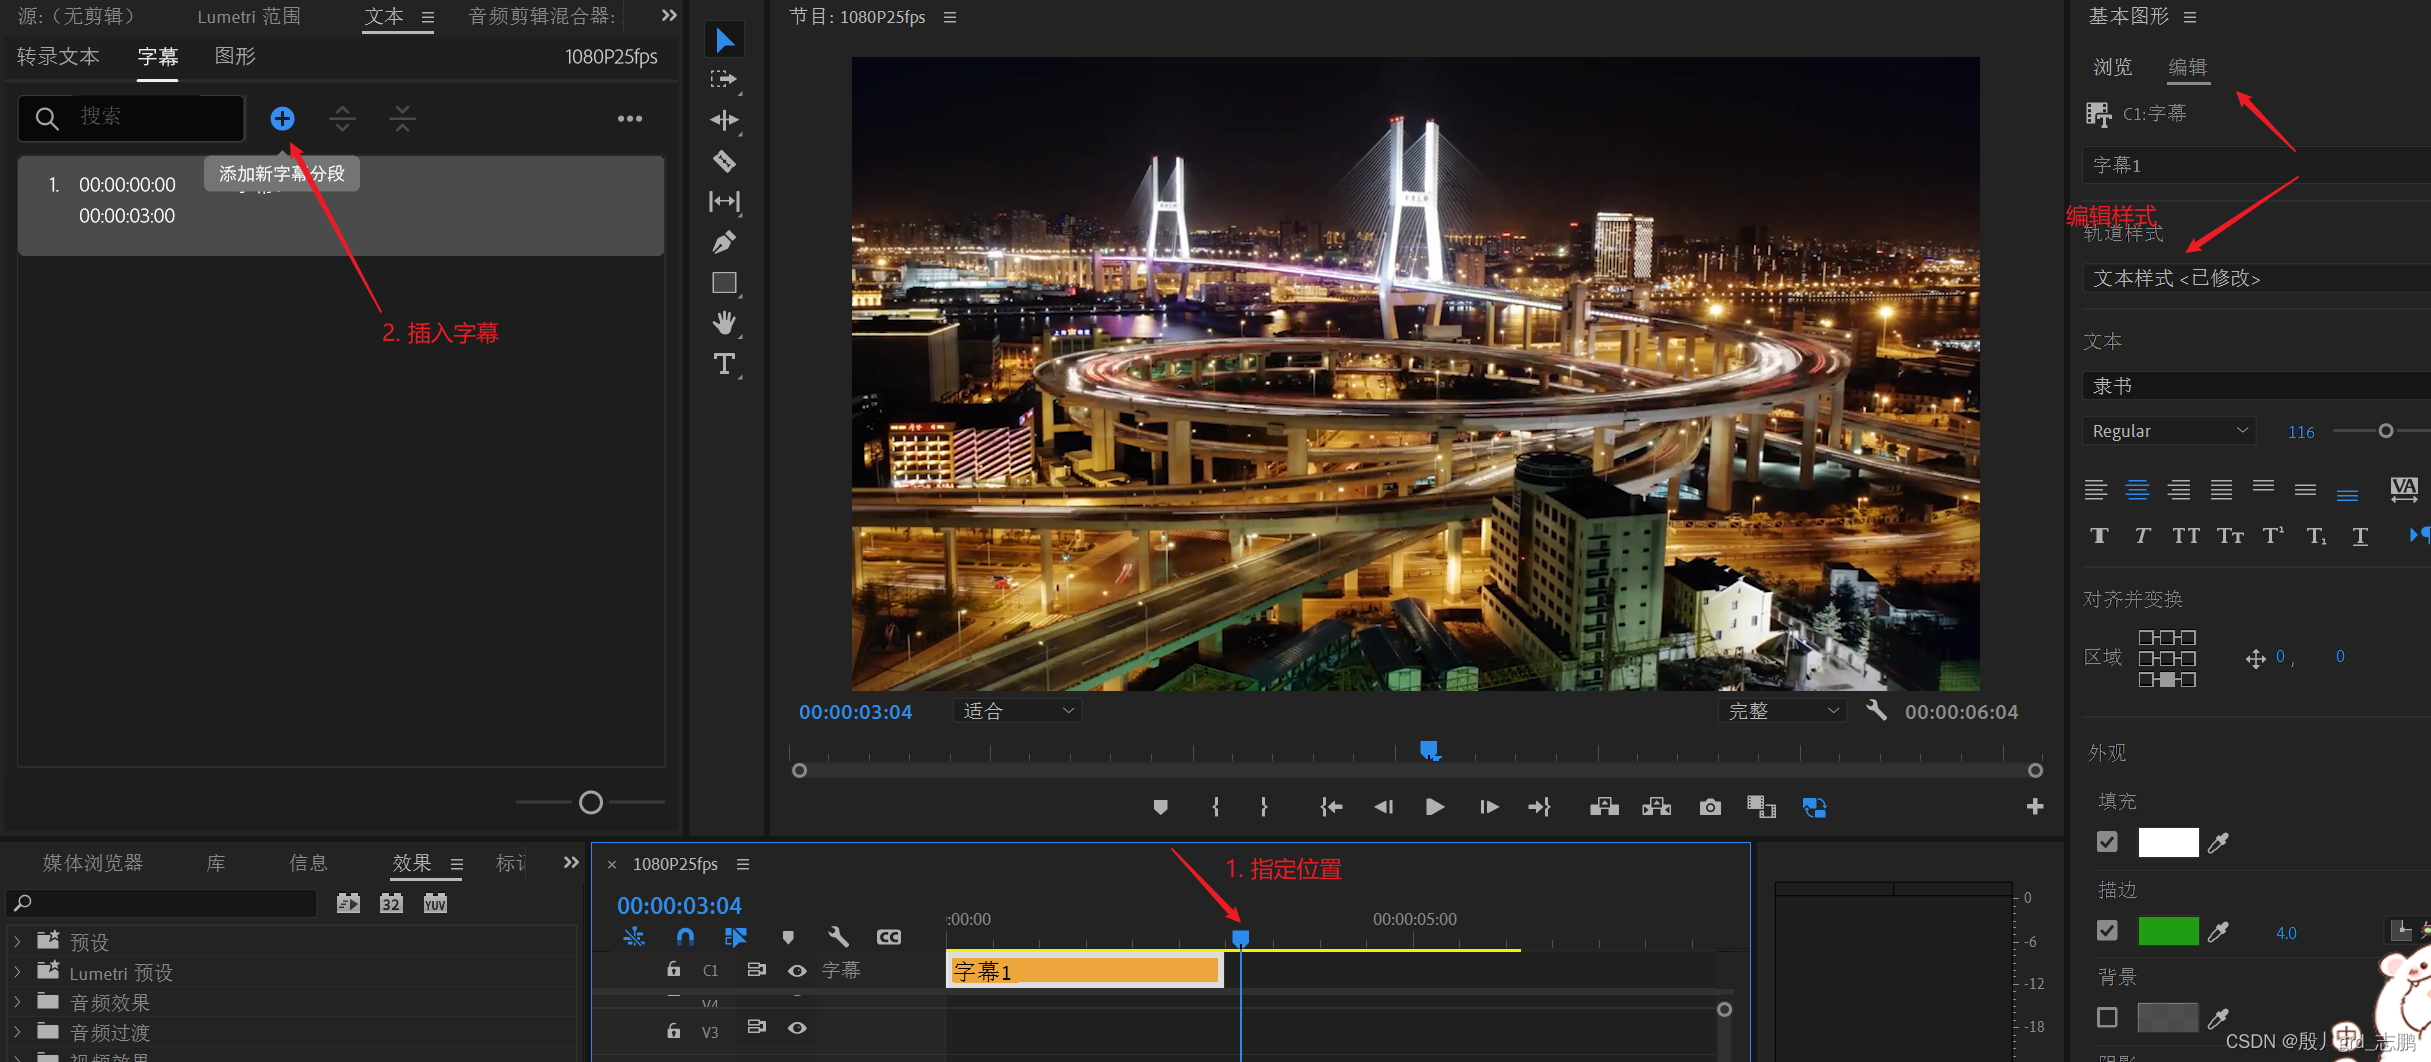
Task: Step forward one frame
Action: (x=1488, y=806)
